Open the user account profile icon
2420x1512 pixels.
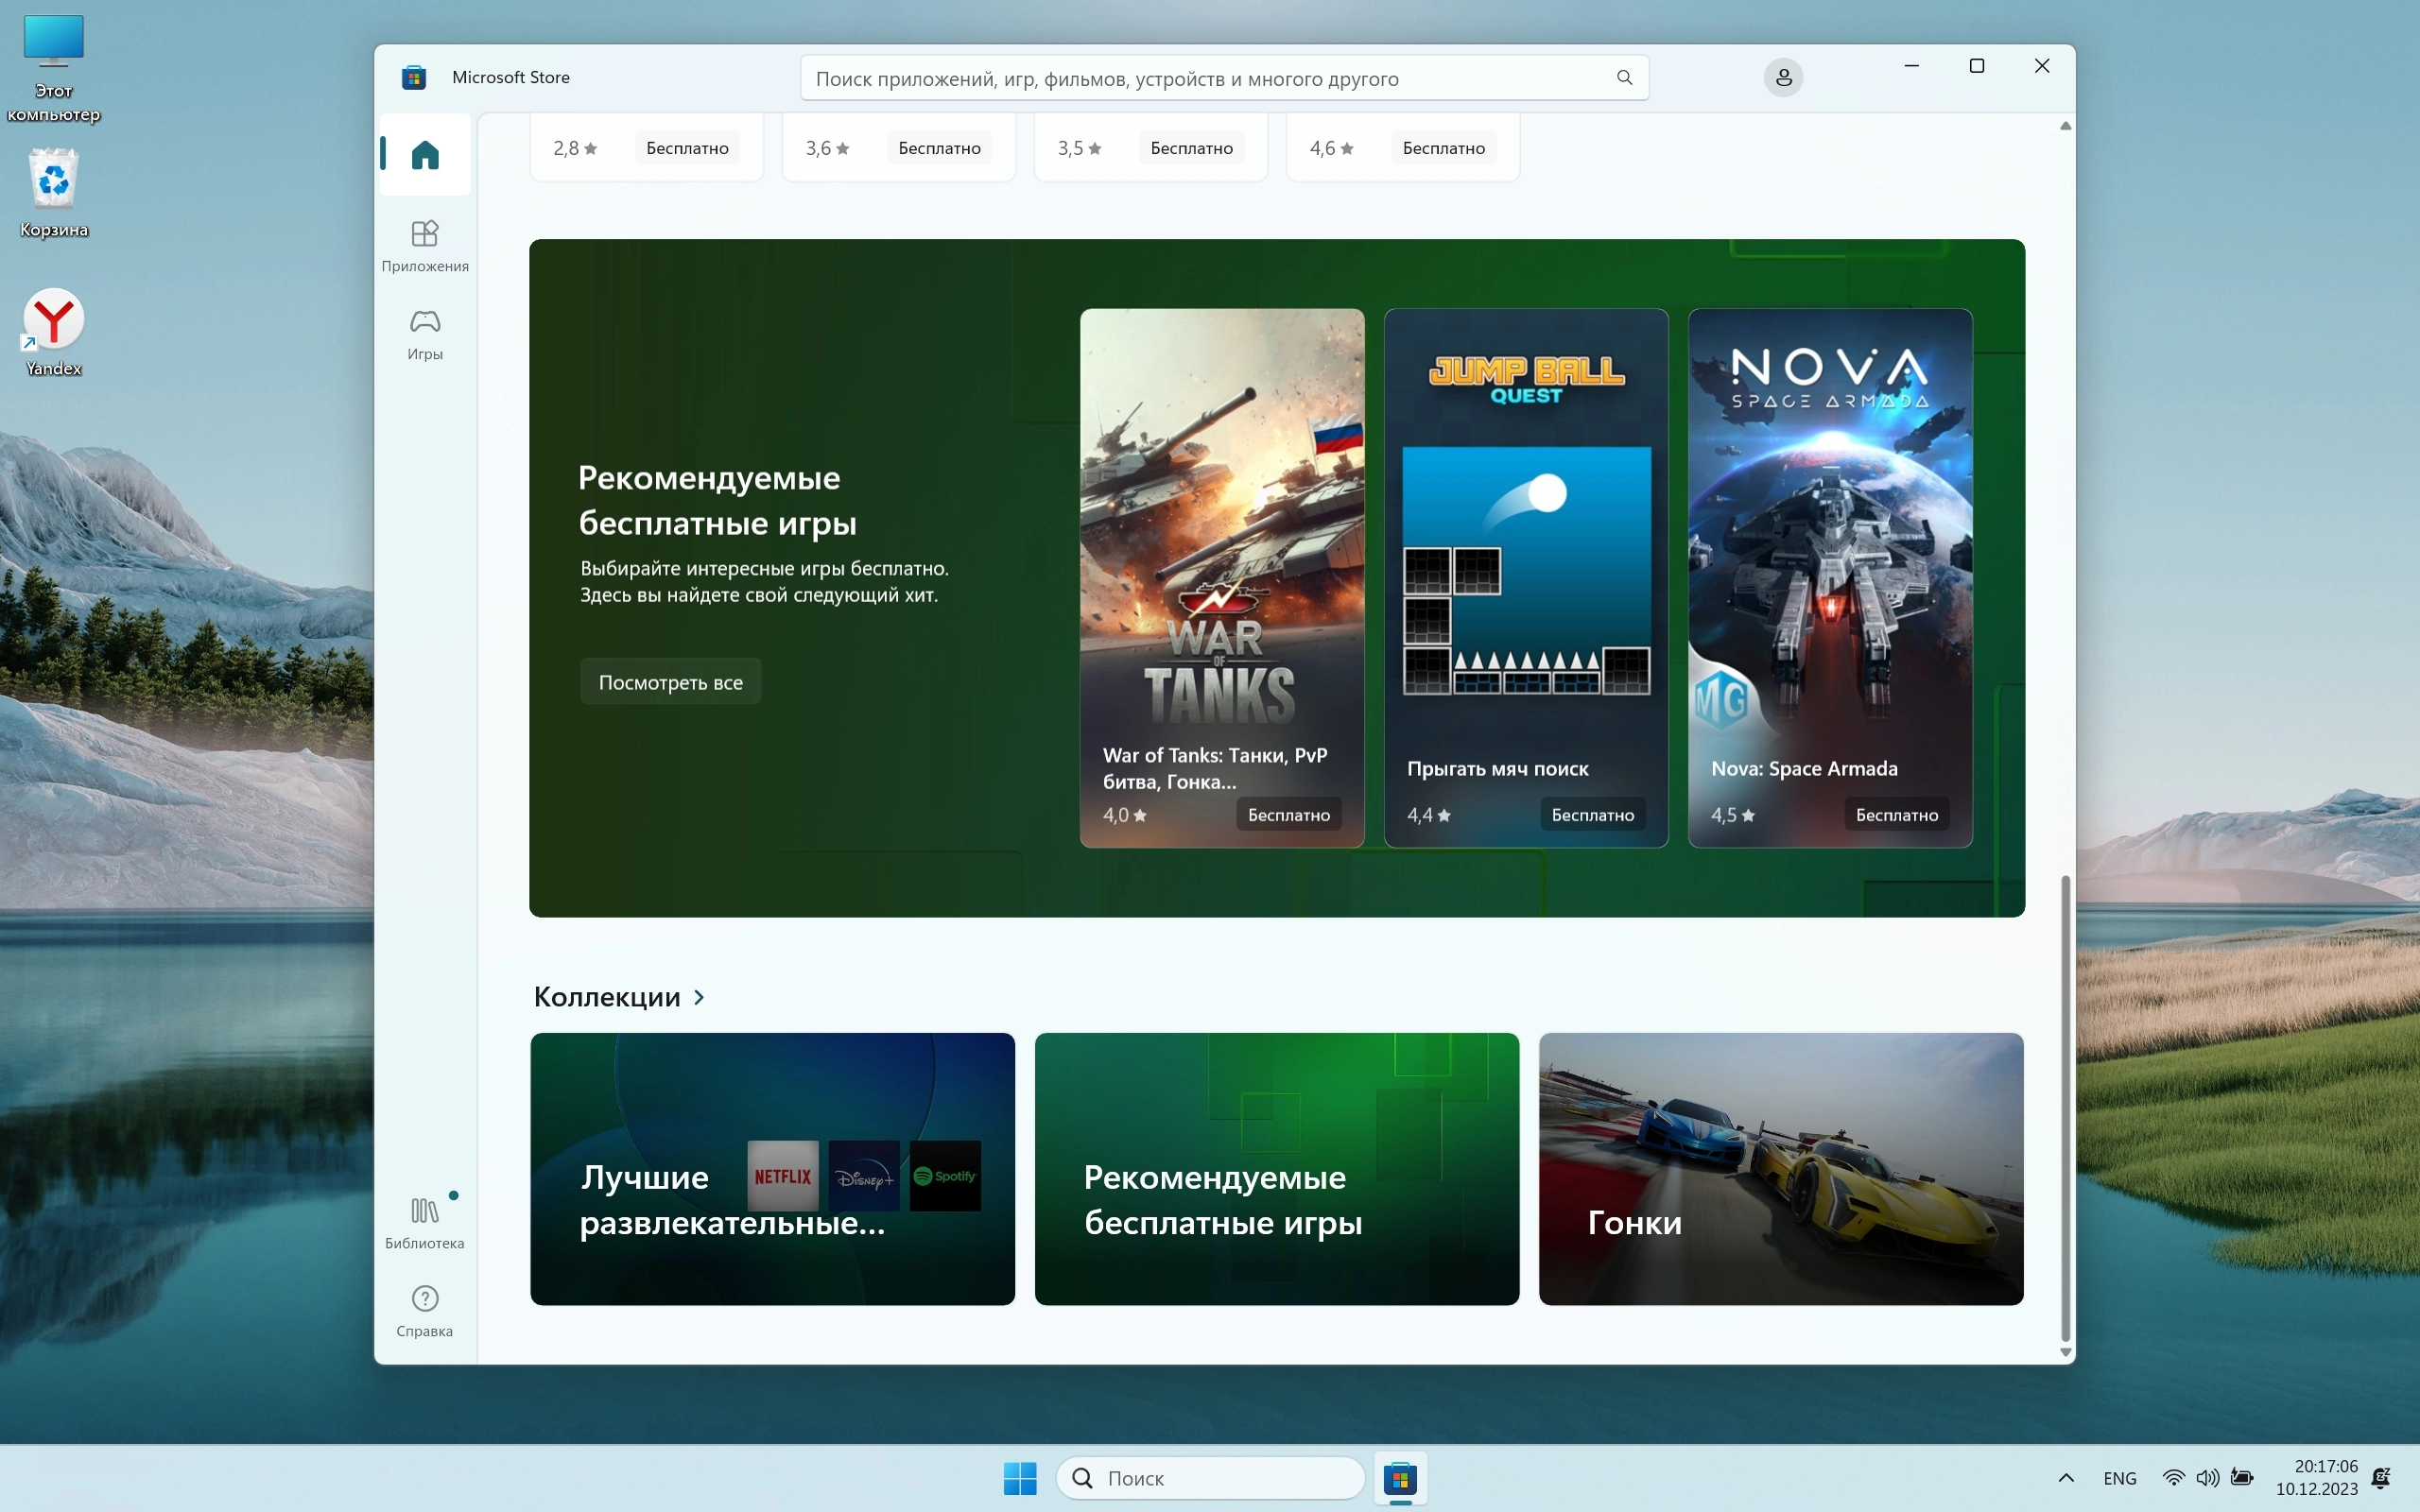1783,78
